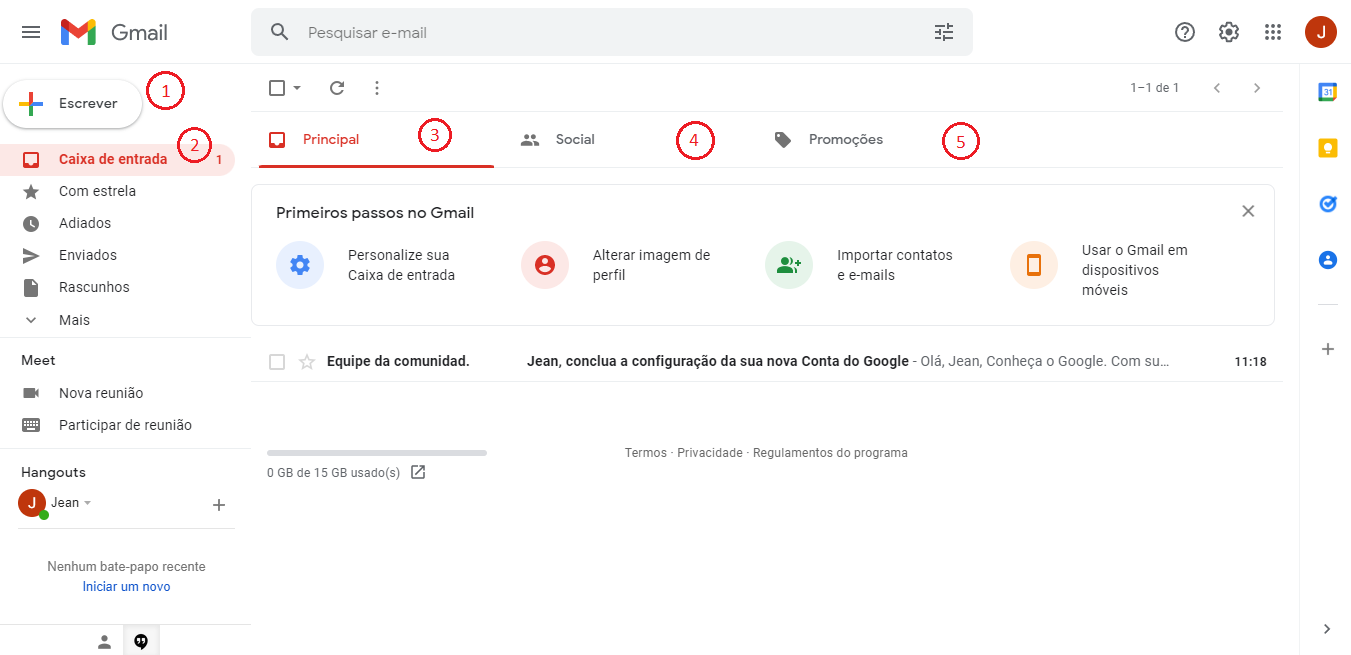Screen dimensions: 1351x655
Task: Switch to Hangouts conversations icon
Action: [141, 642]
